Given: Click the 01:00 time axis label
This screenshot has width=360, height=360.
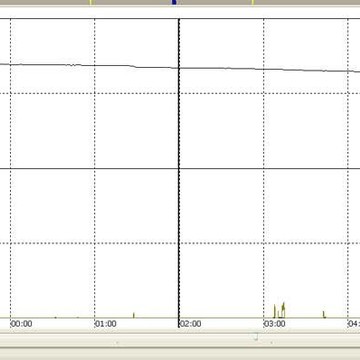Looking at the screenshot, I should (106, 324).
